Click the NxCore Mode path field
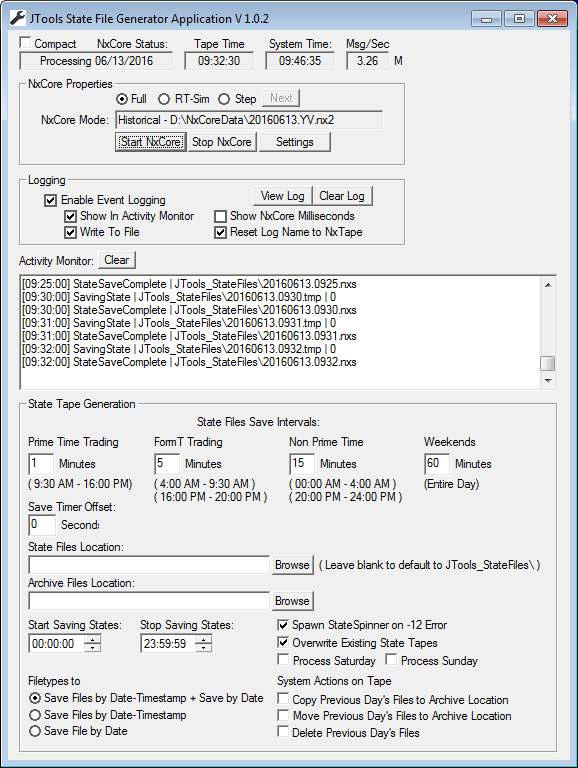This screenshot has height=768, width=578. (249, 120)
